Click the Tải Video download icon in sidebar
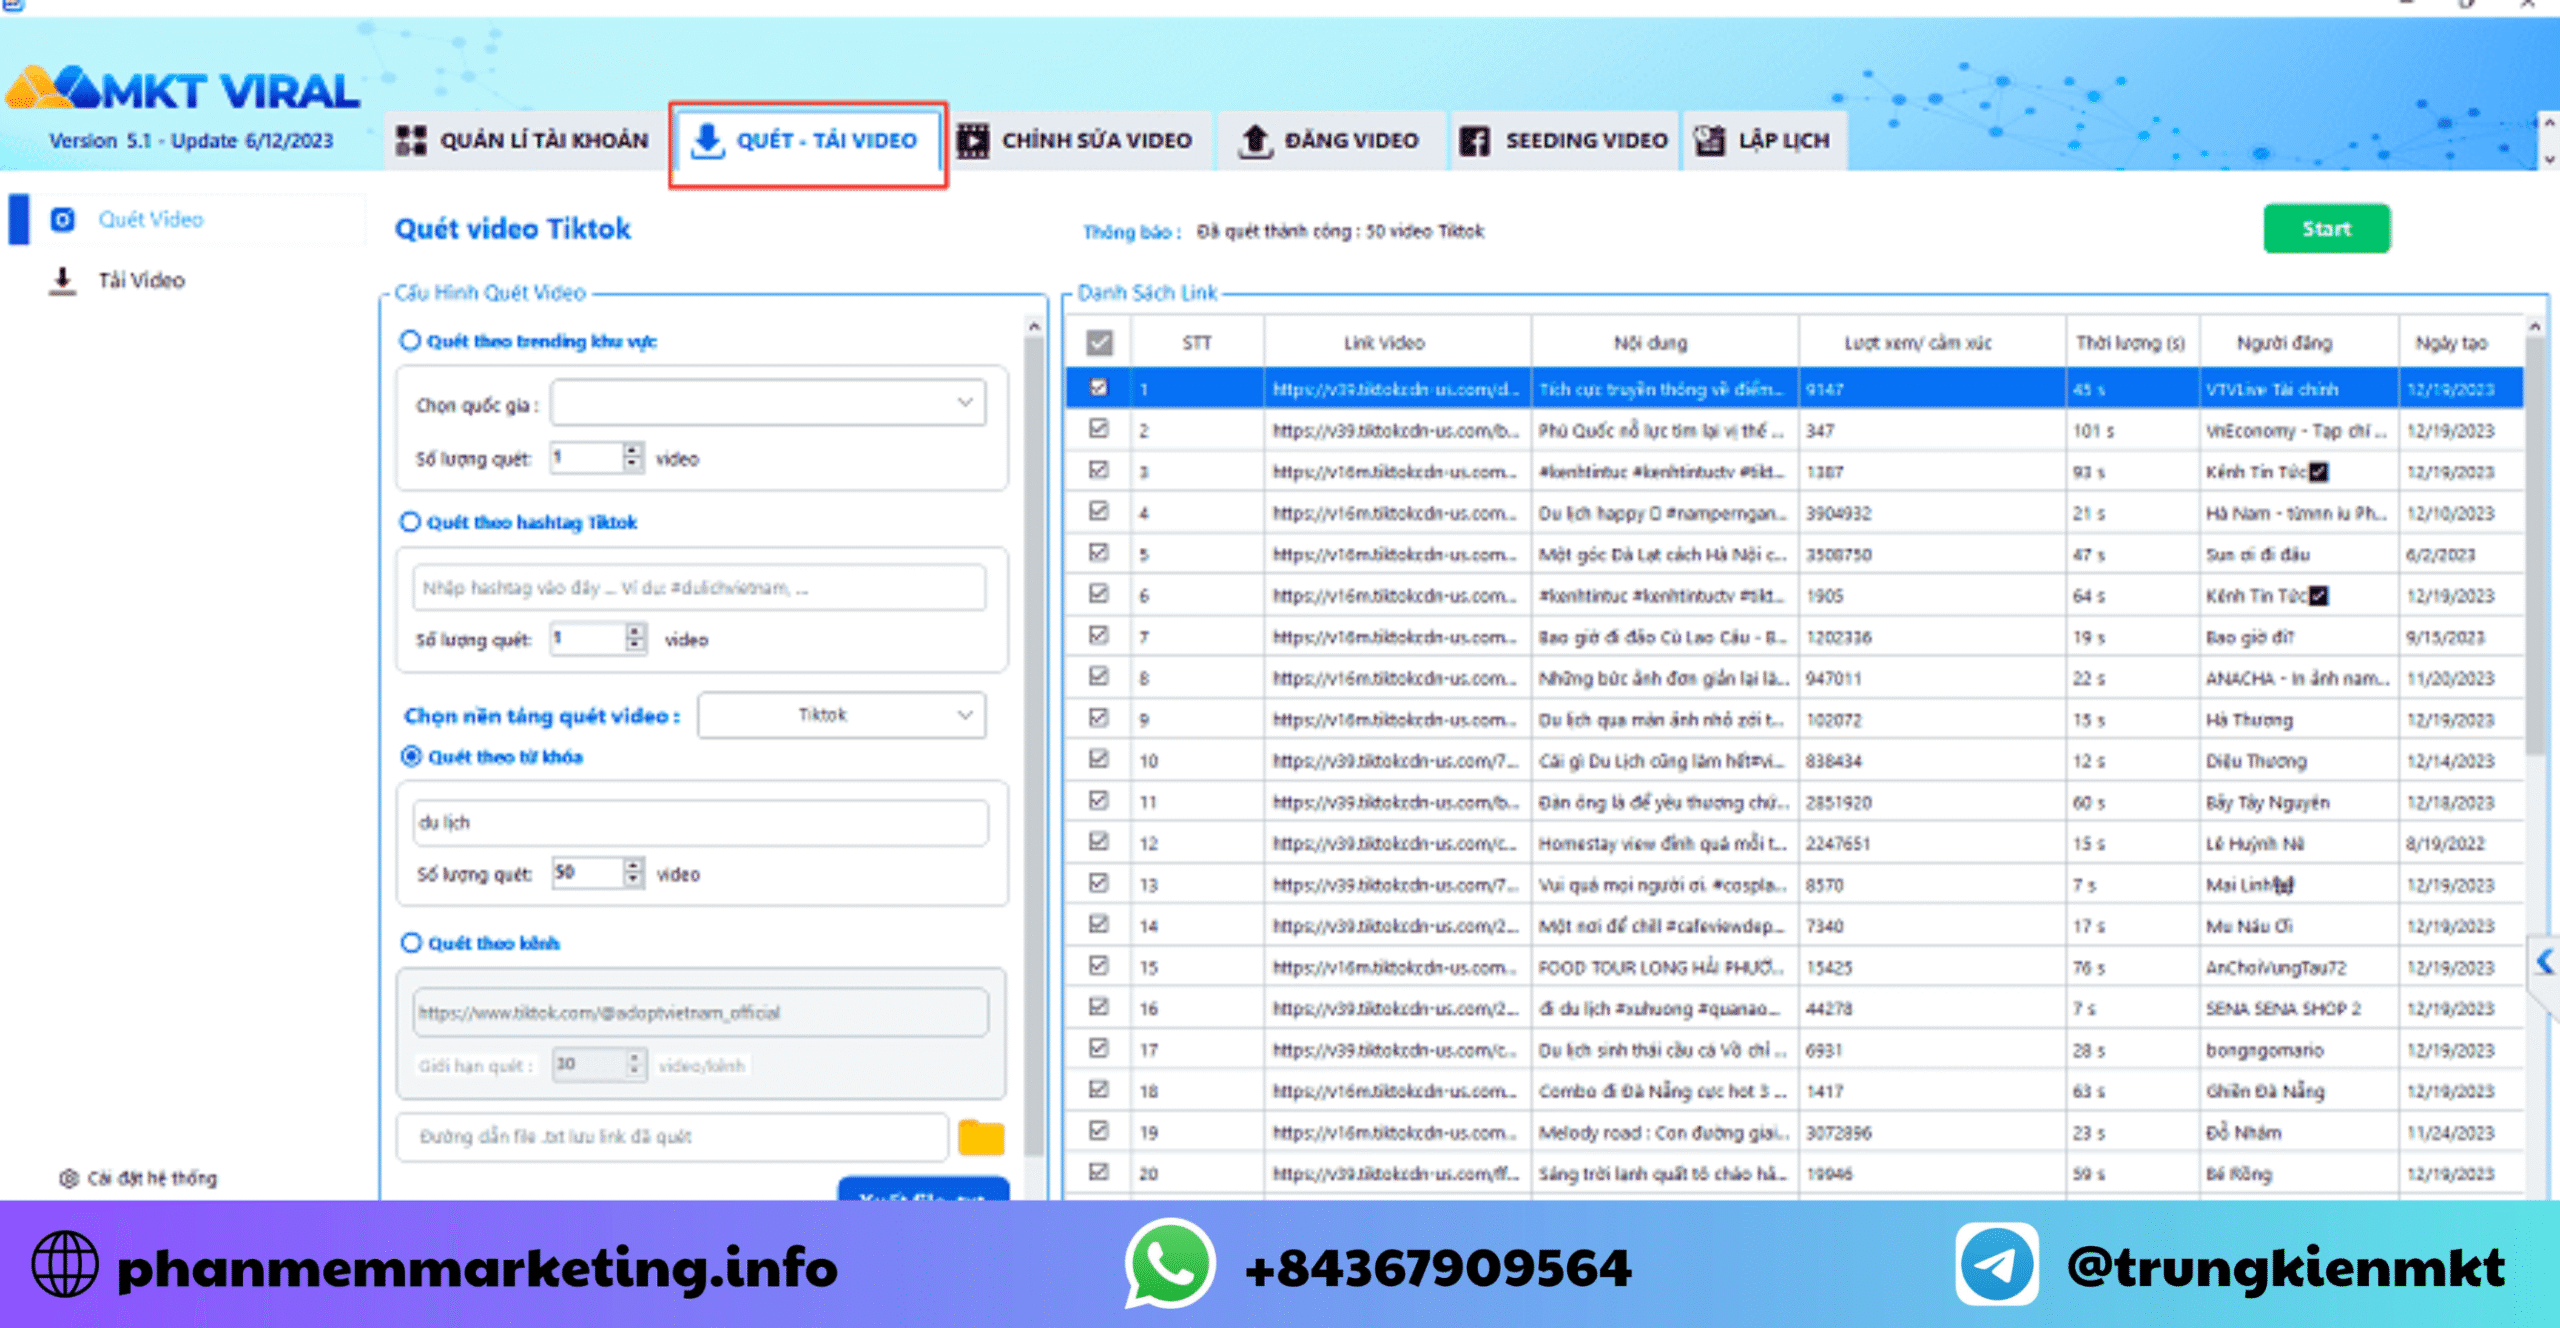This screenshot has height=1328, width=2560. point(62,281)
